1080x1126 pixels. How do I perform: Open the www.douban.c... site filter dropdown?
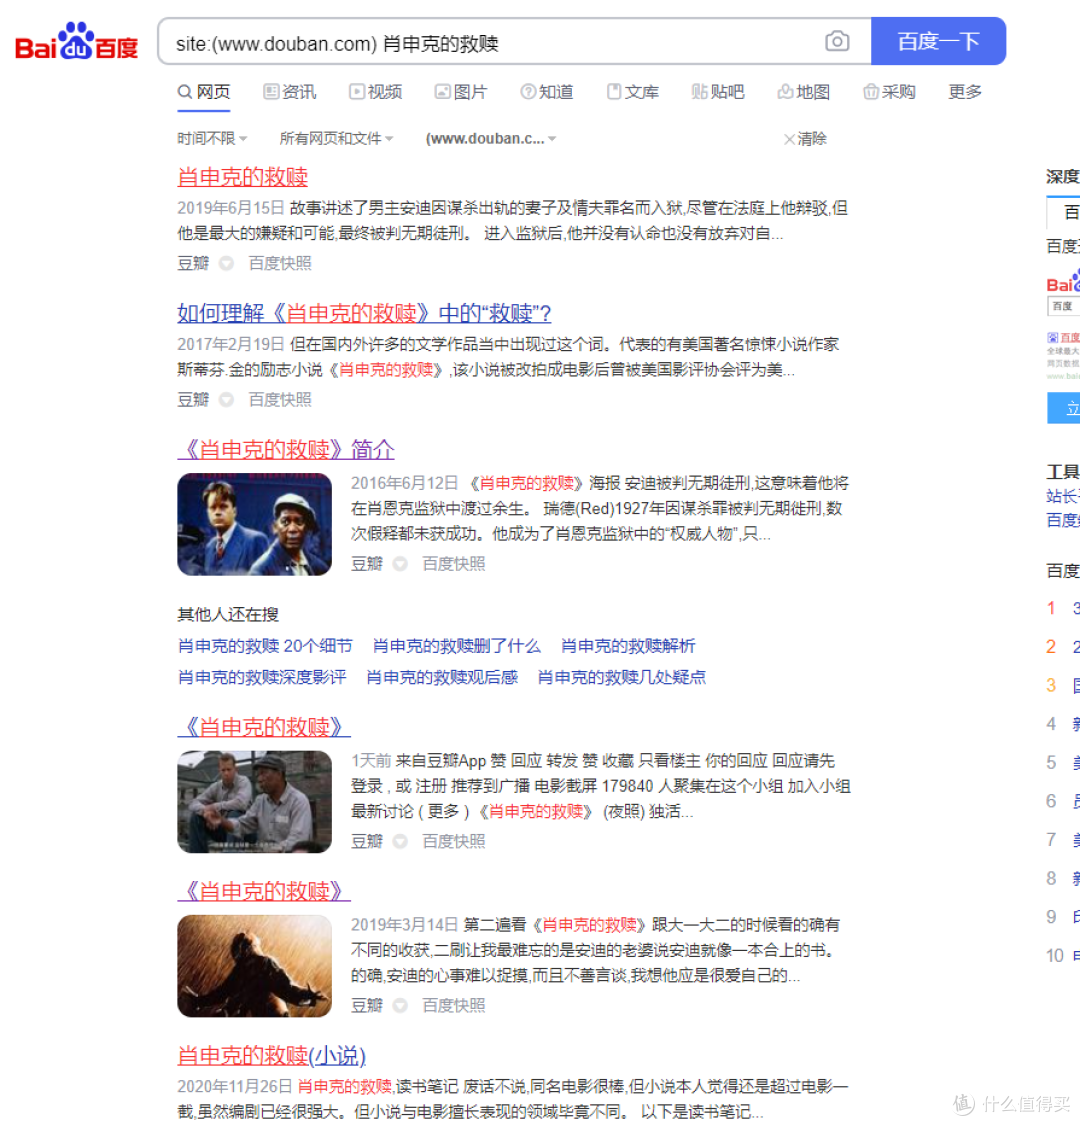click(491, 138)
